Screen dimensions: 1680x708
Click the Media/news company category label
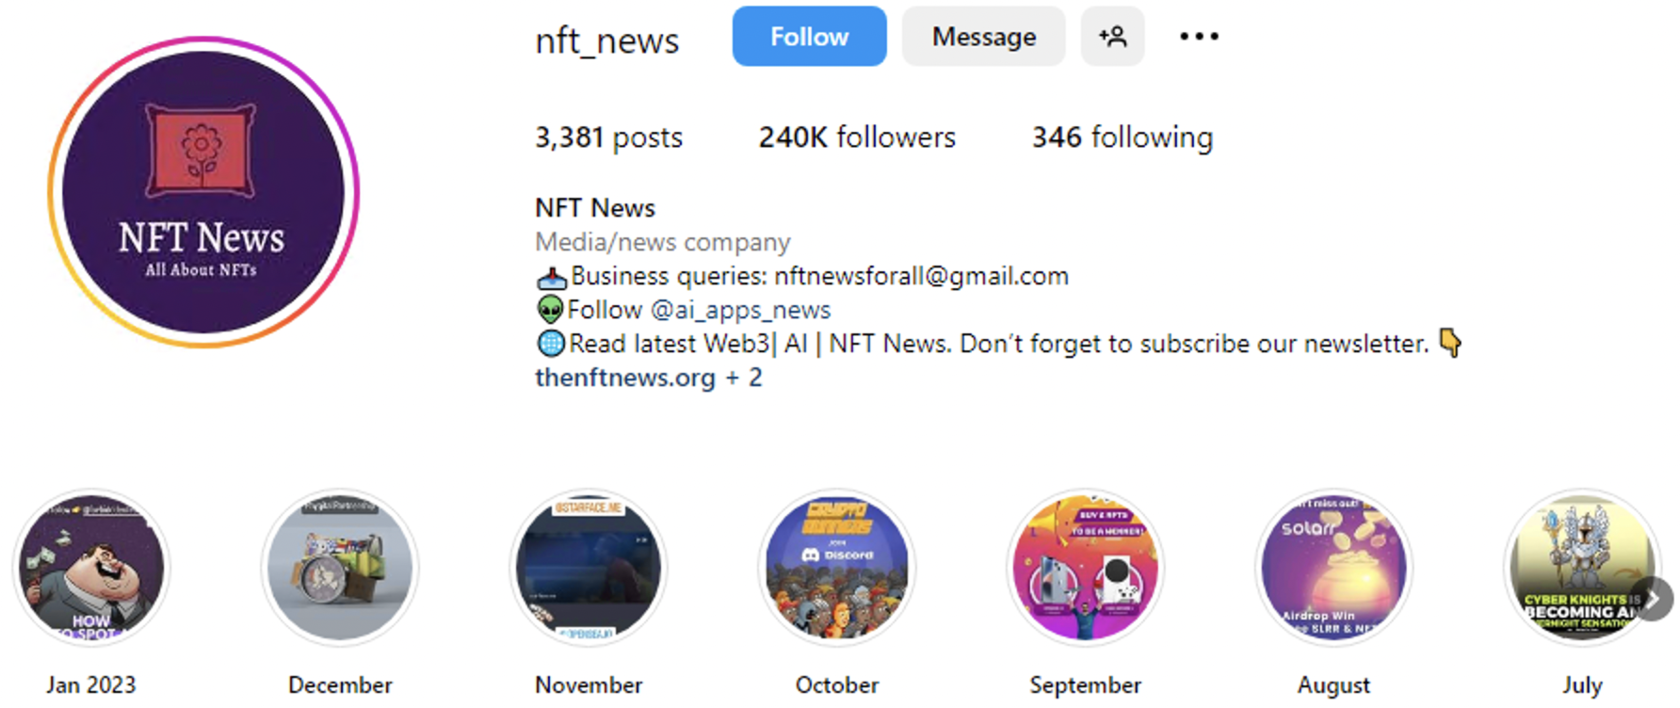(662, 242)
